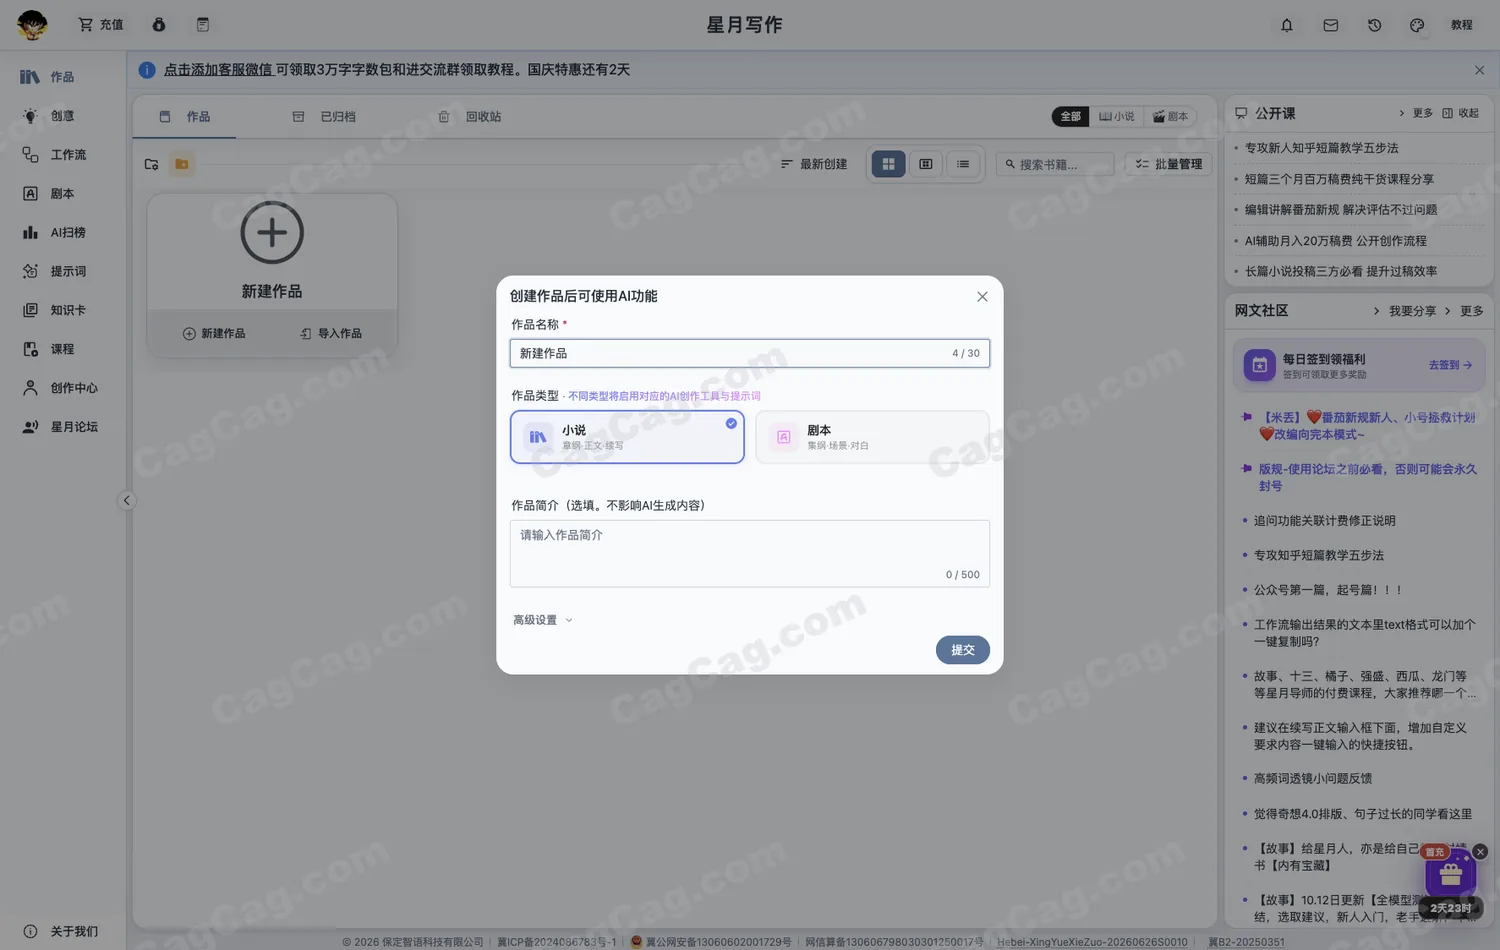Click the 作品名称 input field
Viewport: 1500px width, 950px height.
(x=750, y=353)
